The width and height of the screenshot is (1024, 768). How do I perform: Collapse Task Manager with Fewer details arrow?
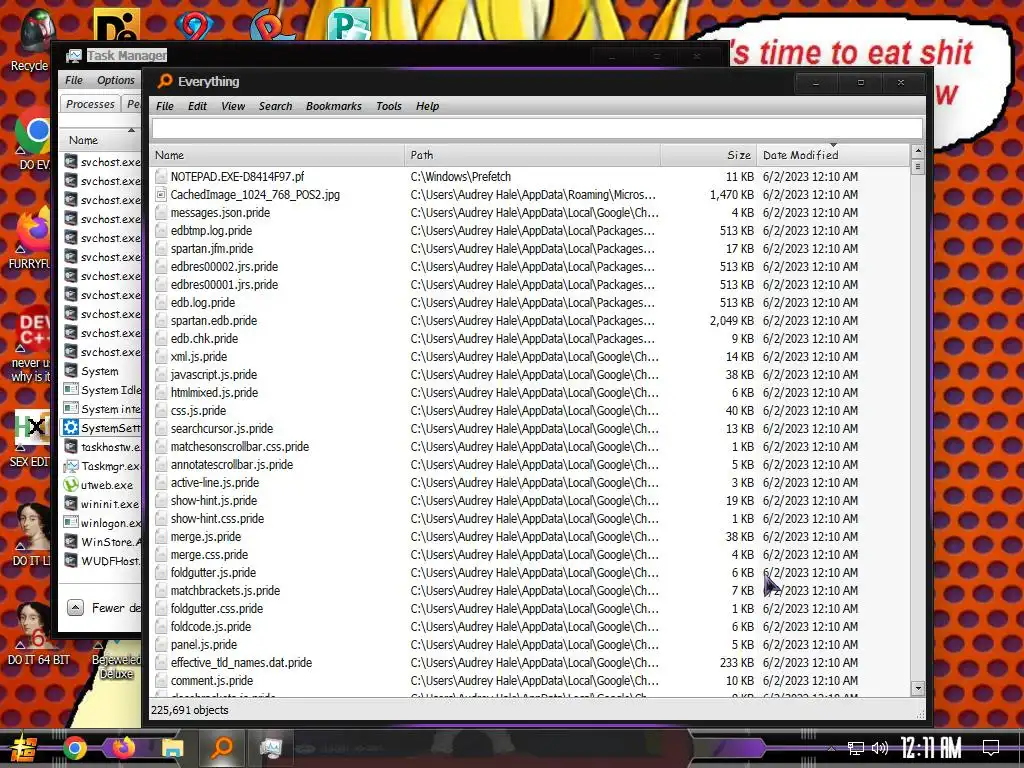[x=76, y=608]
